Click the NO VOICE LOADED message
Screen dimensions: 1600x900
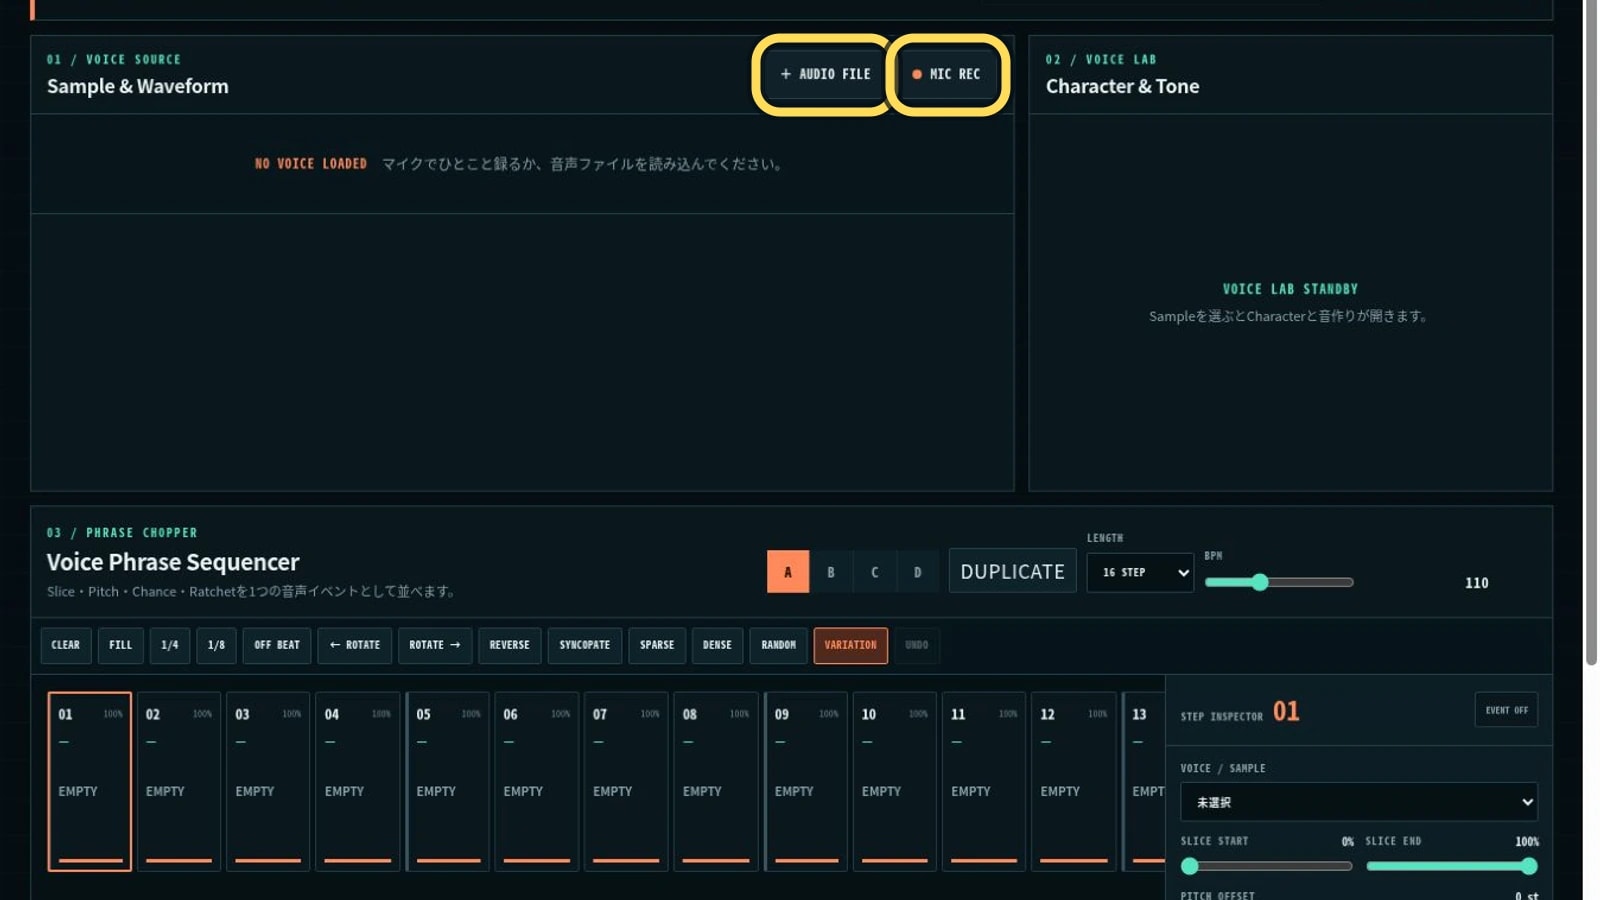tap(311, 164)
